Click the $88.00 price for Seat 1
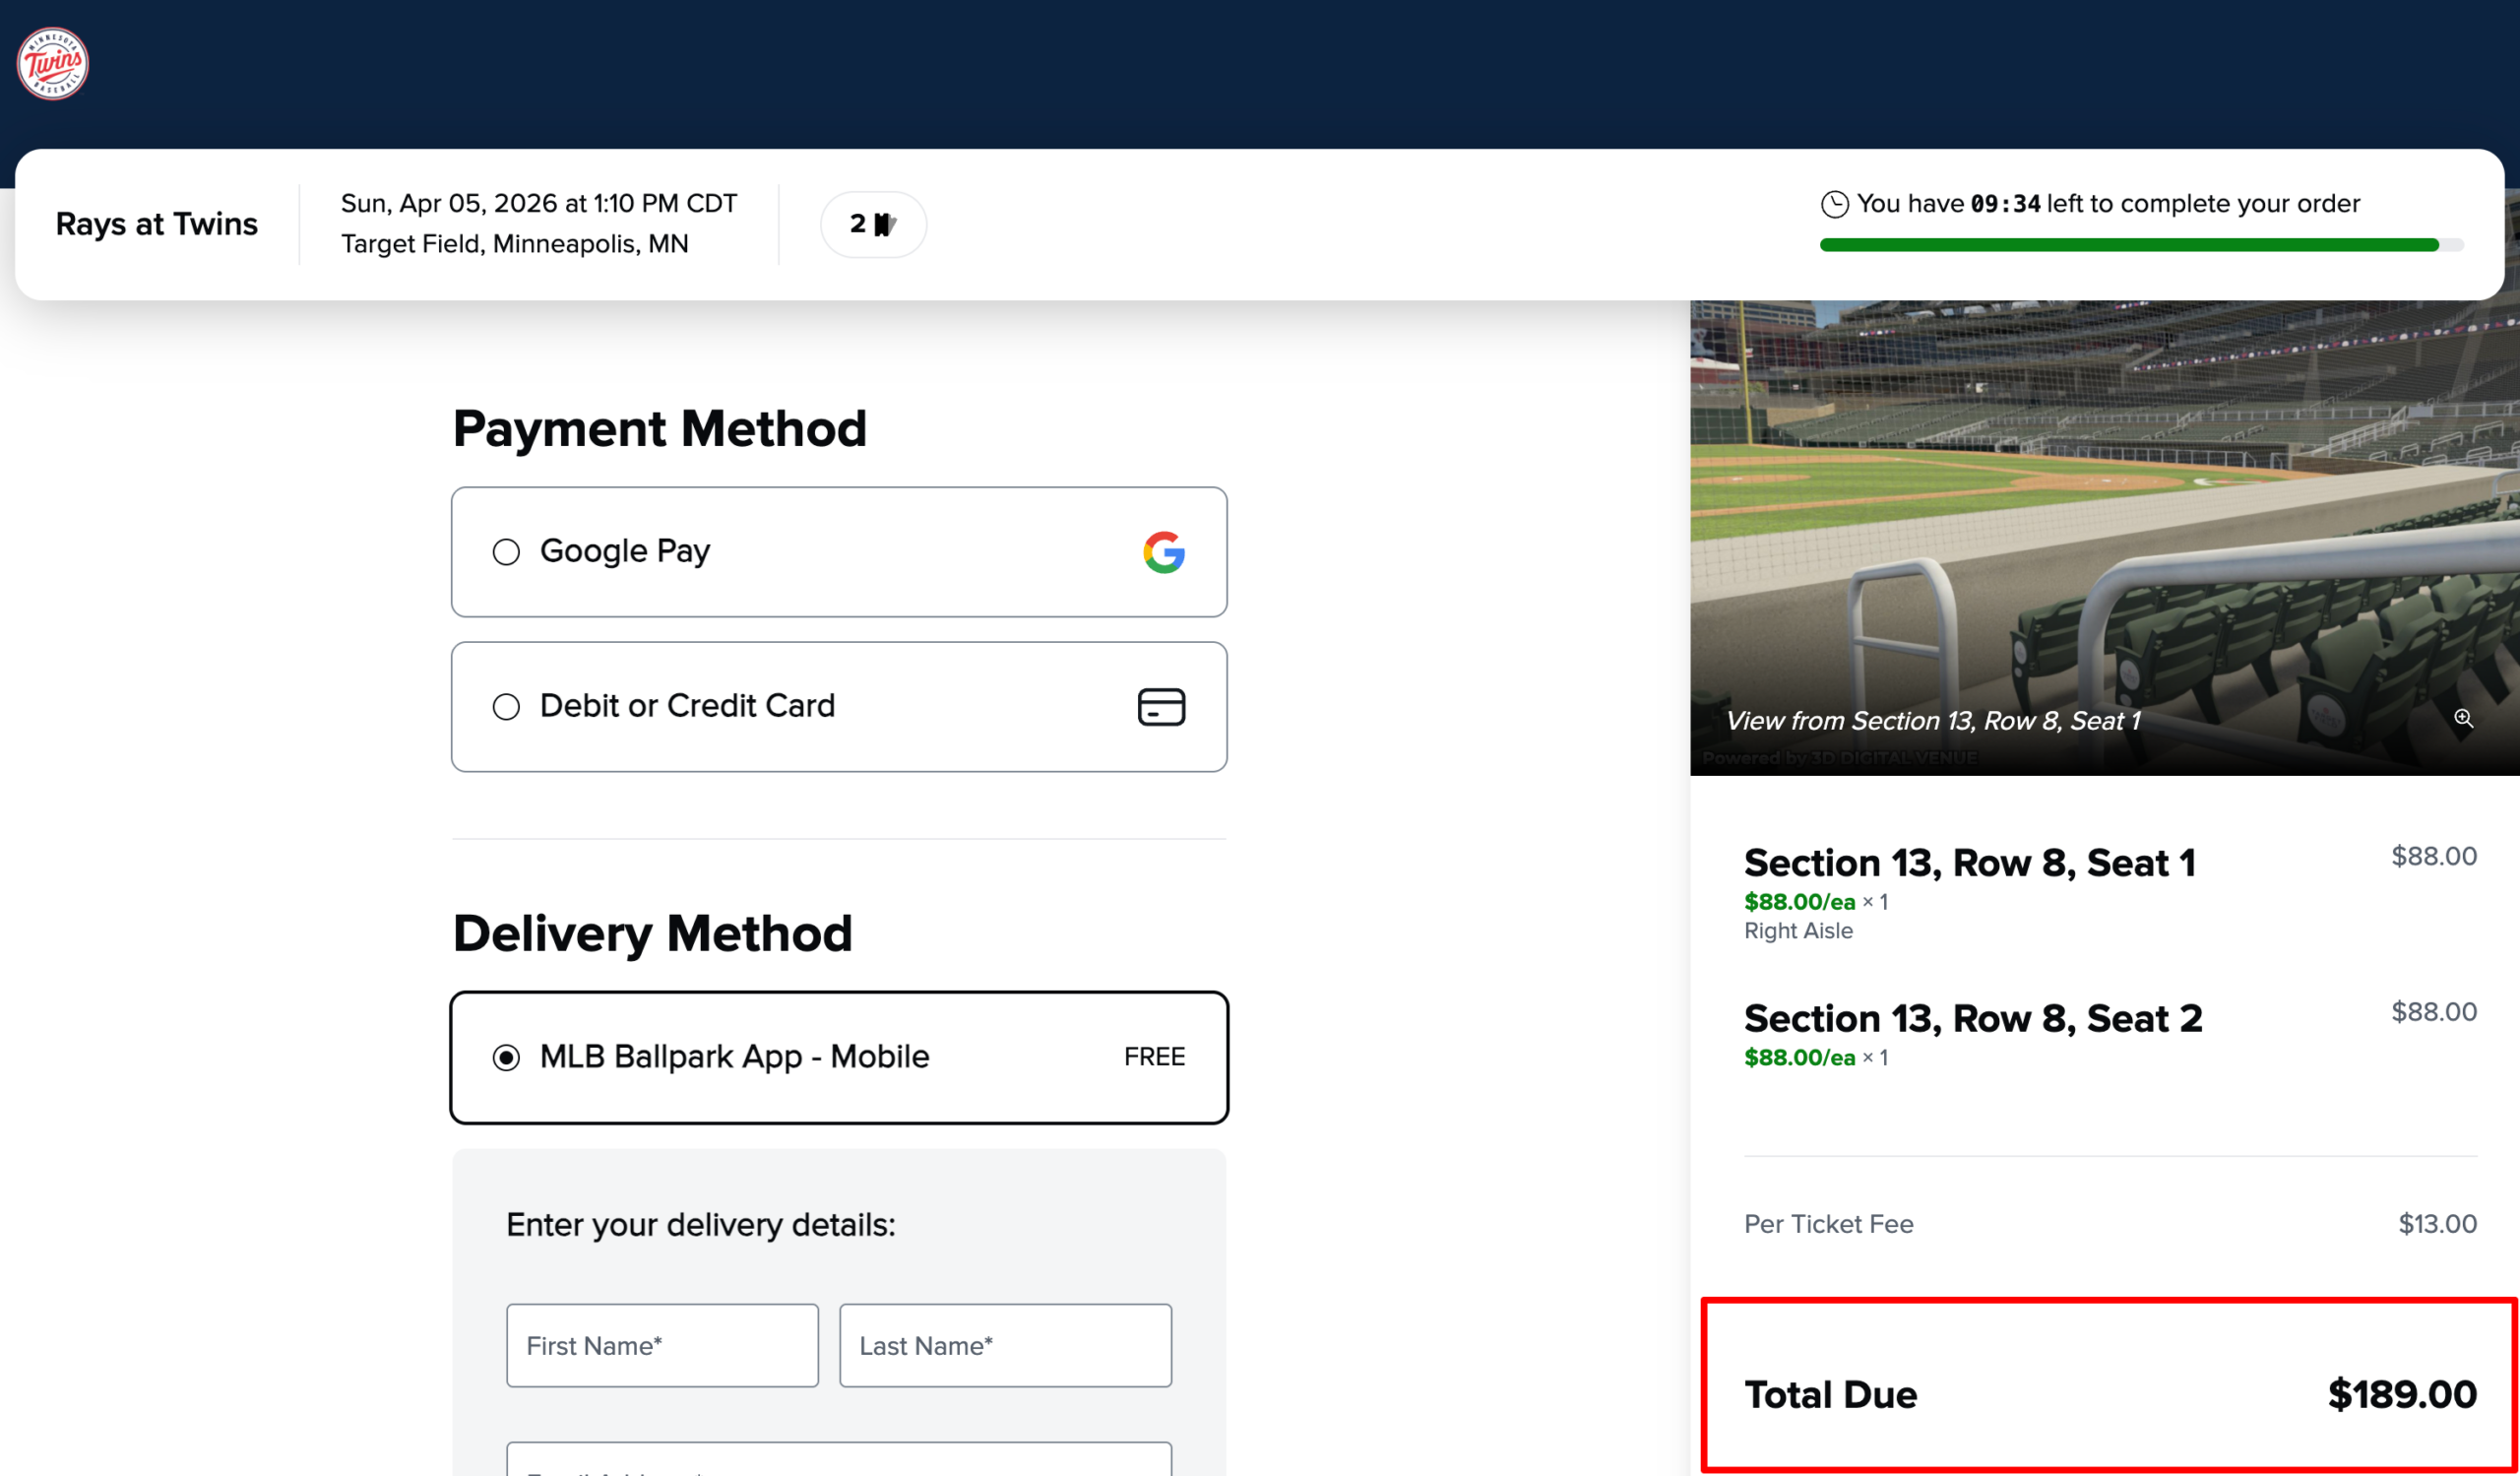The height and width of the screenshot is (1476, 2520). (x=2433, y=856)
